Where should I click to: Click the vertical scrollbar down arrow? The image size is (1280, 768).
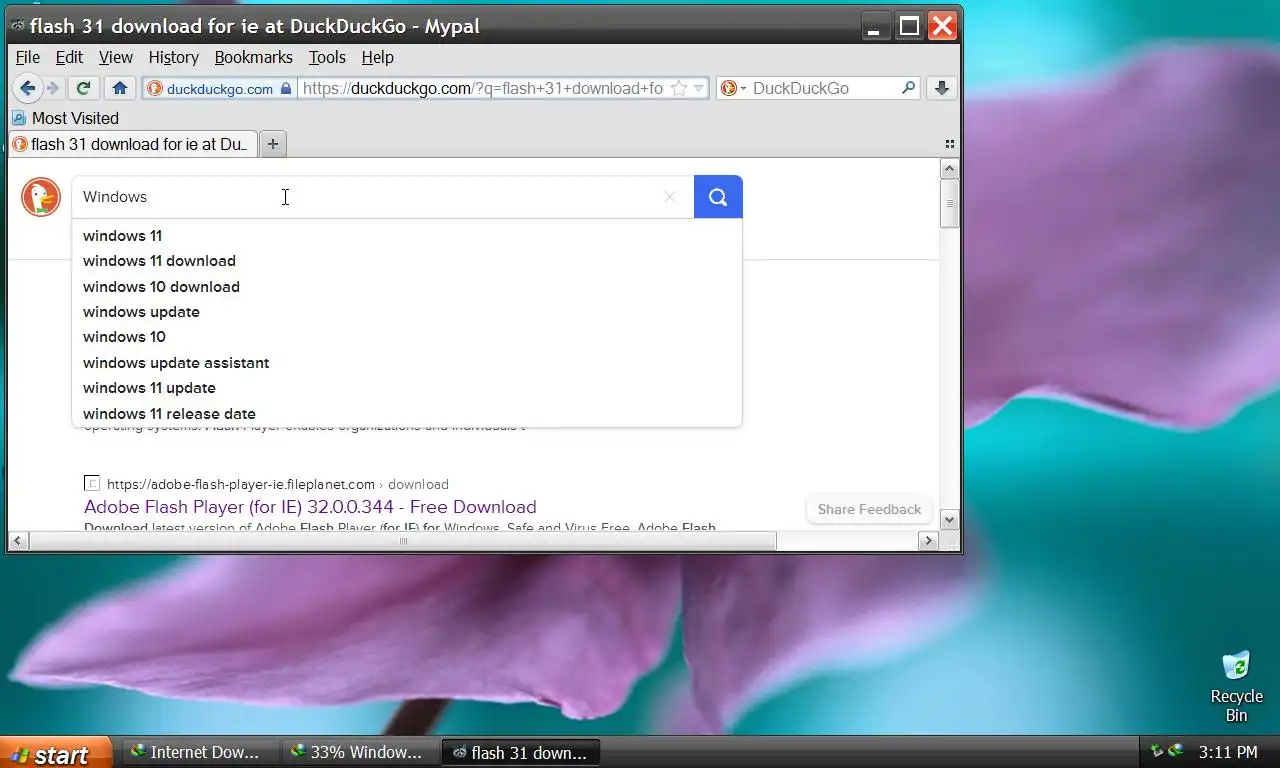950,519
